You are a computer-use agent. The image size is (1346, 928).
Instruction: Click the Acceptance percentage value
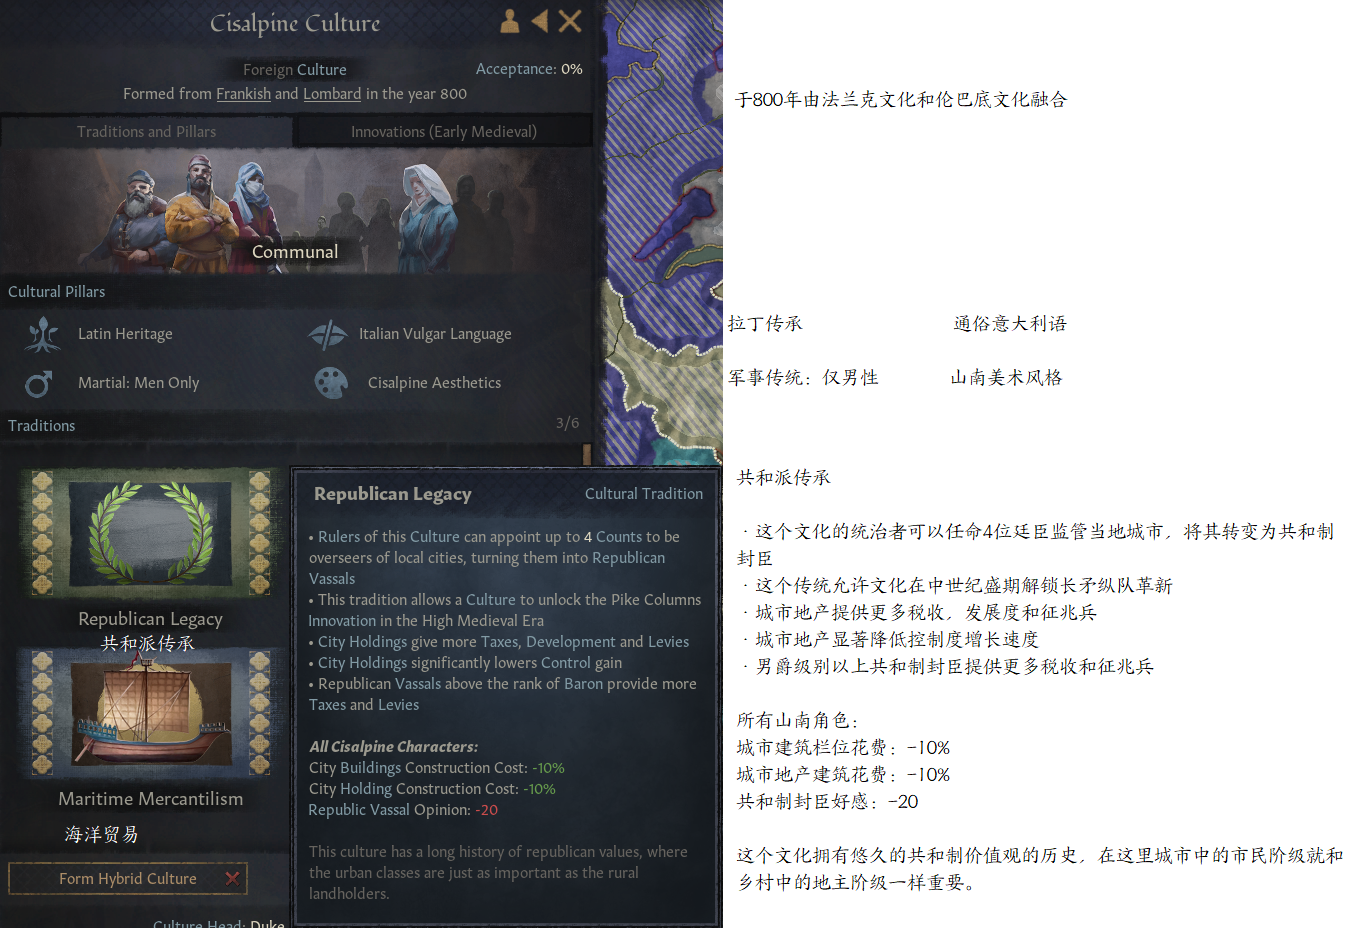571,69
